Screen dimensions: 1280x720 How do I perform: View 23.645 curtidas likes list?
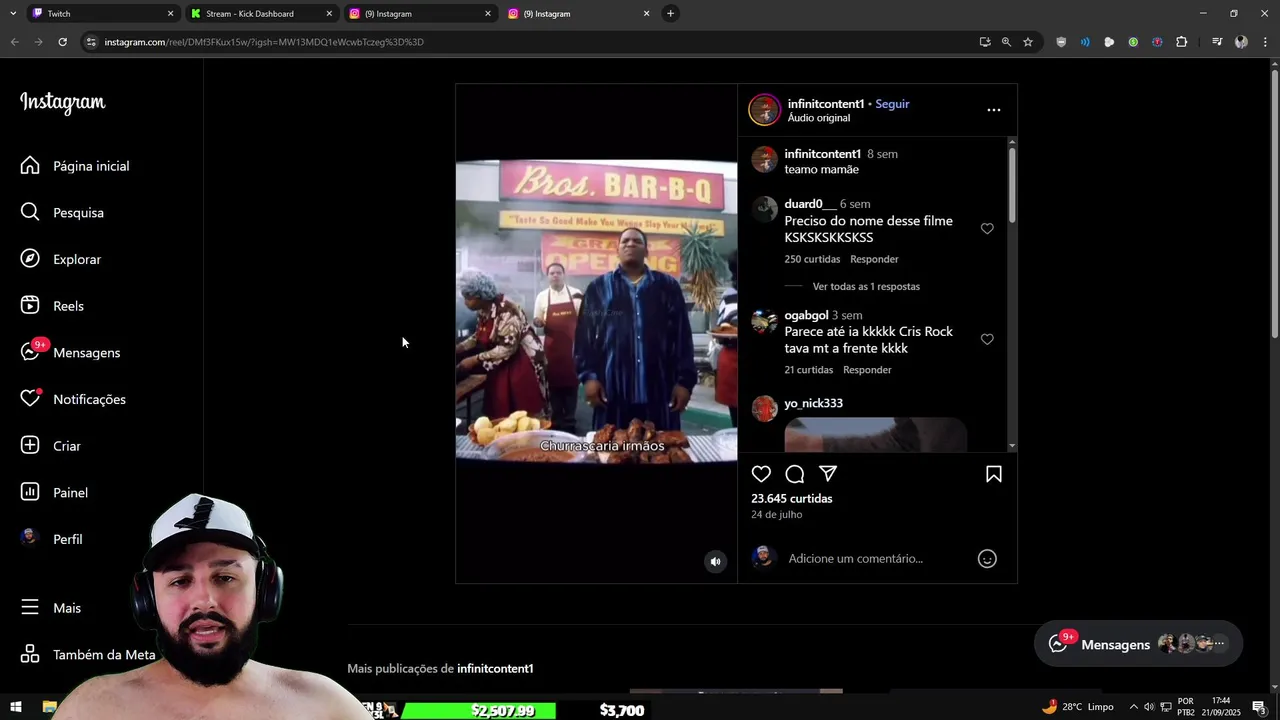[x=791, y=498]
